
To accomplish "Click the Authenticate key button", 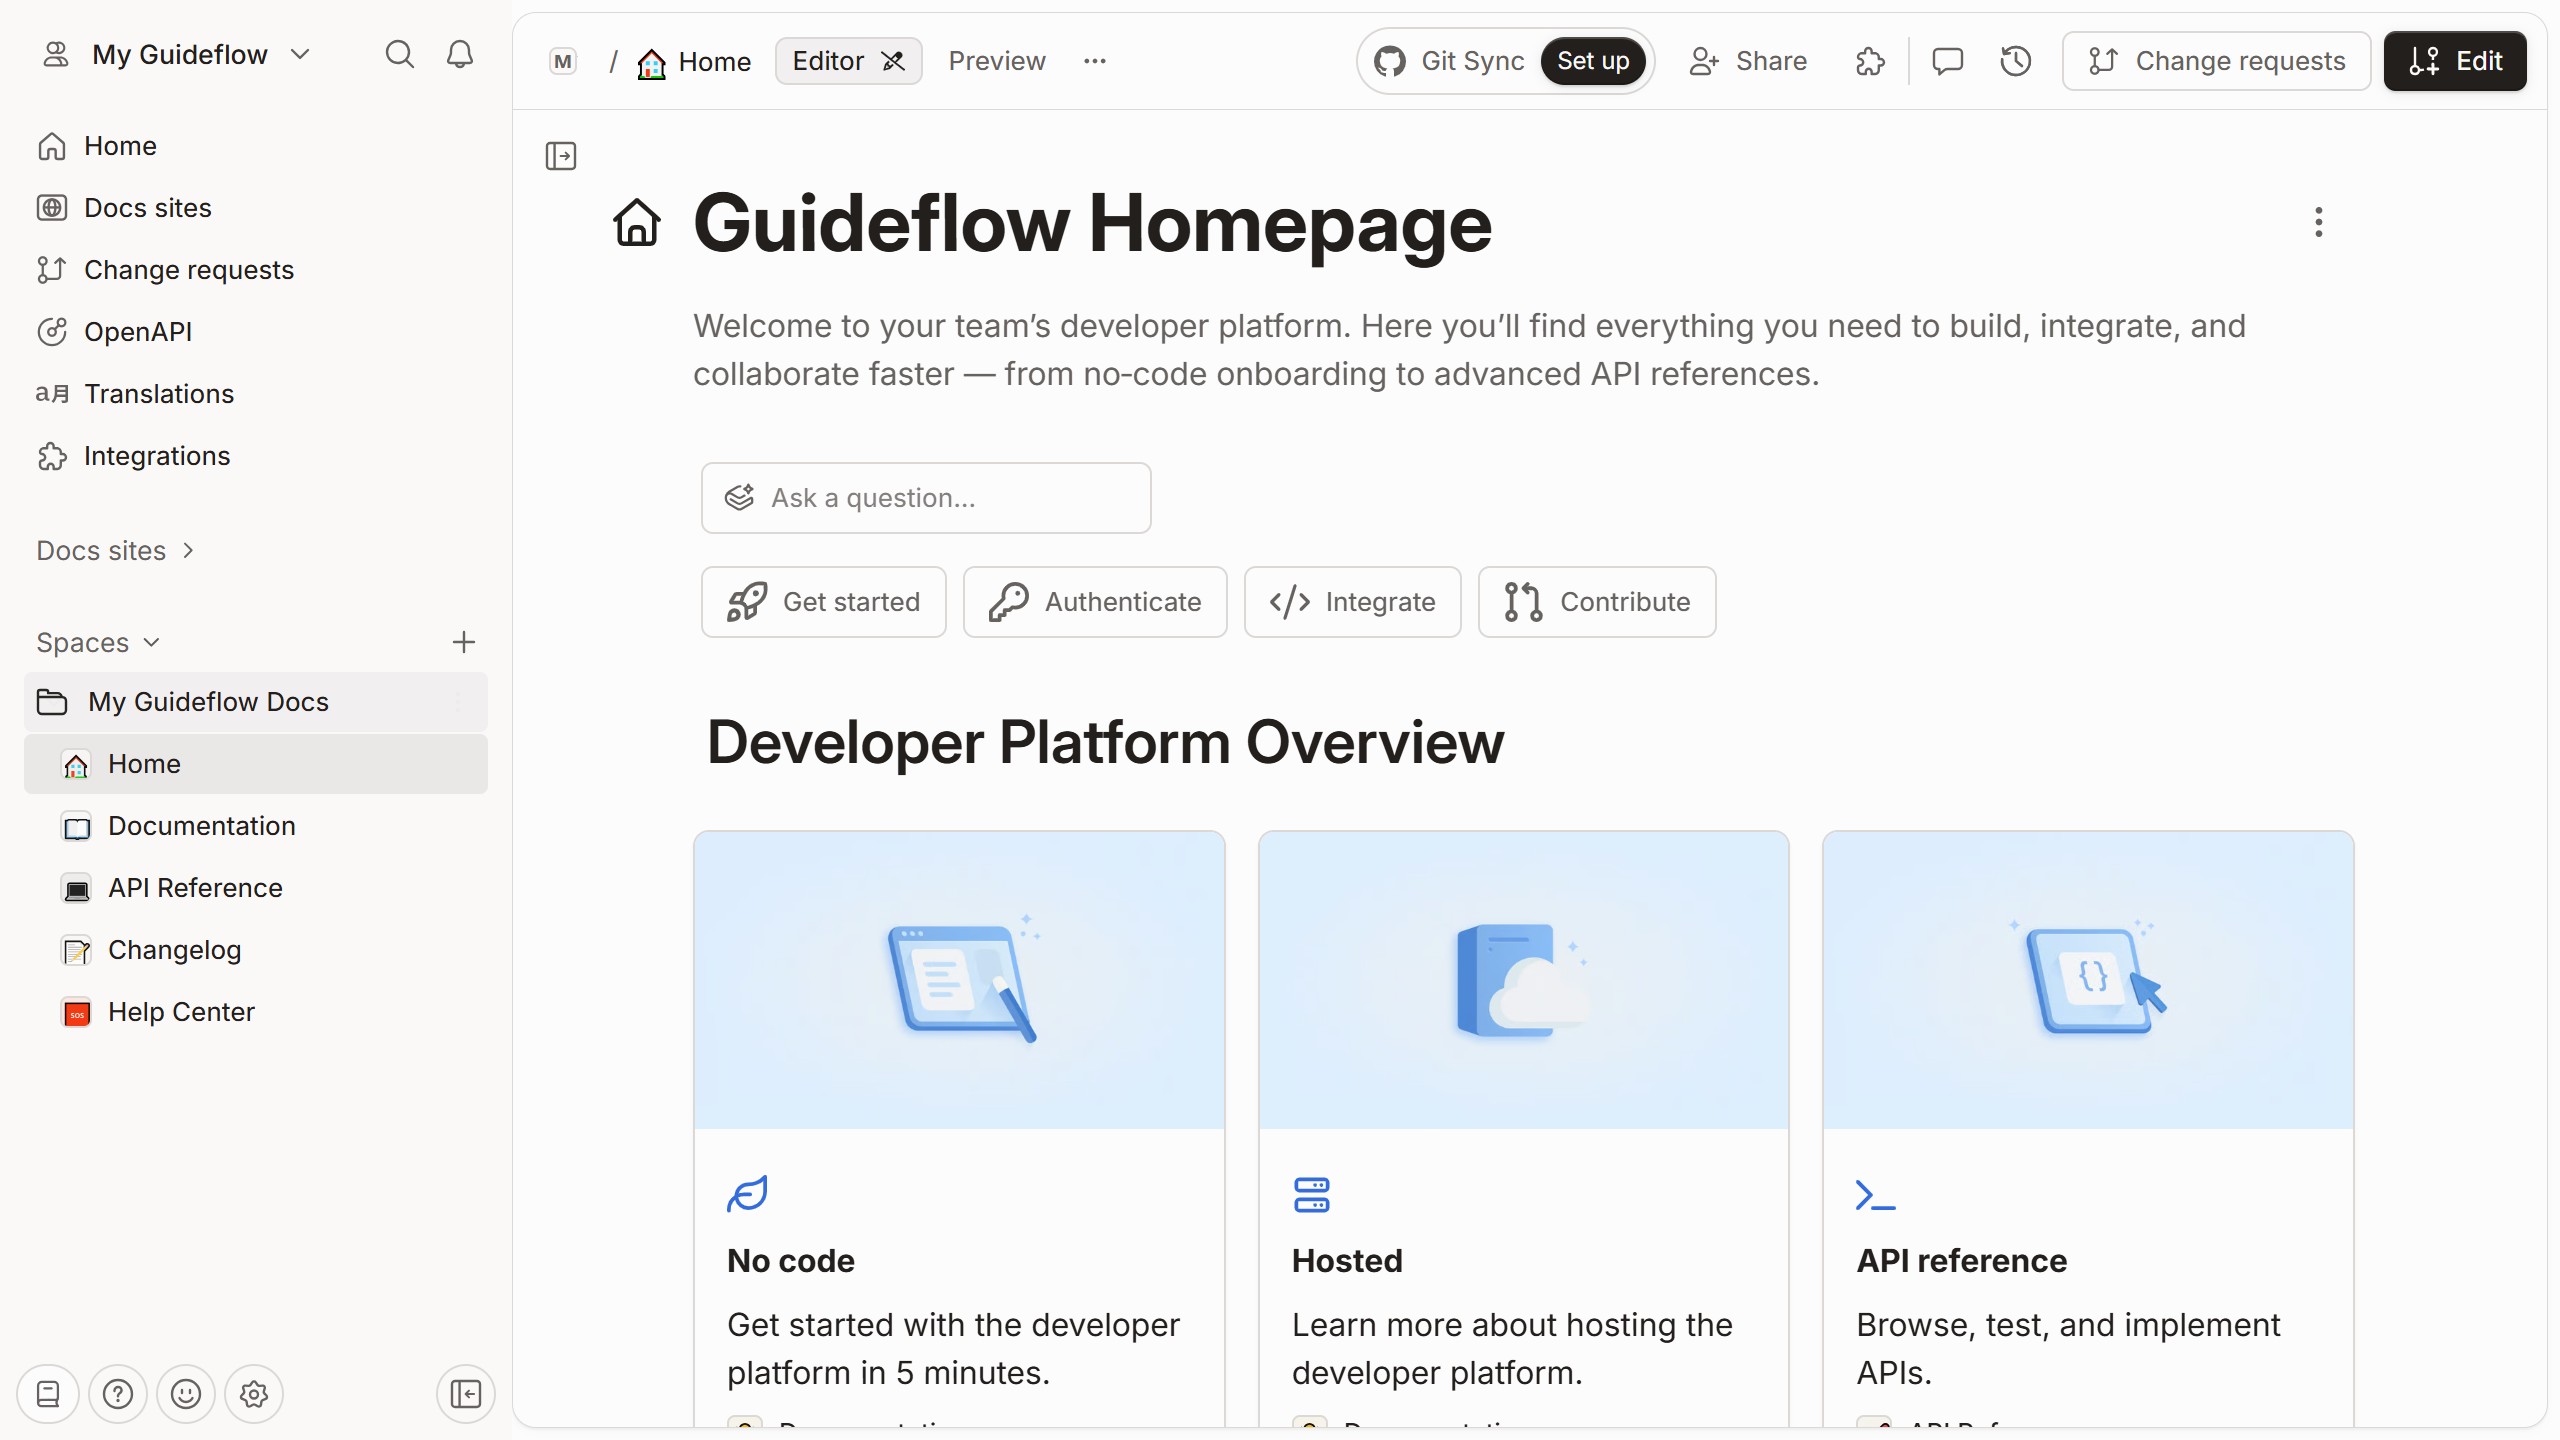I will tap(1095, 602).
